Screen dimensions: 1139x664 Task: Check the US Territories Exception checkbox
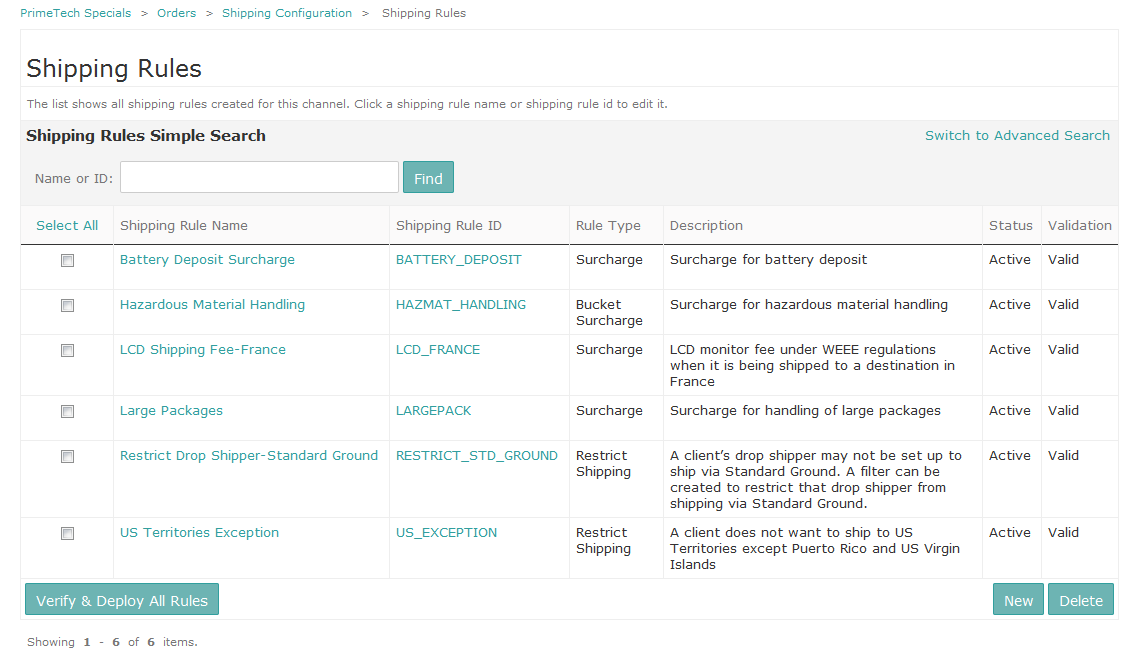[x=67, y=533]
